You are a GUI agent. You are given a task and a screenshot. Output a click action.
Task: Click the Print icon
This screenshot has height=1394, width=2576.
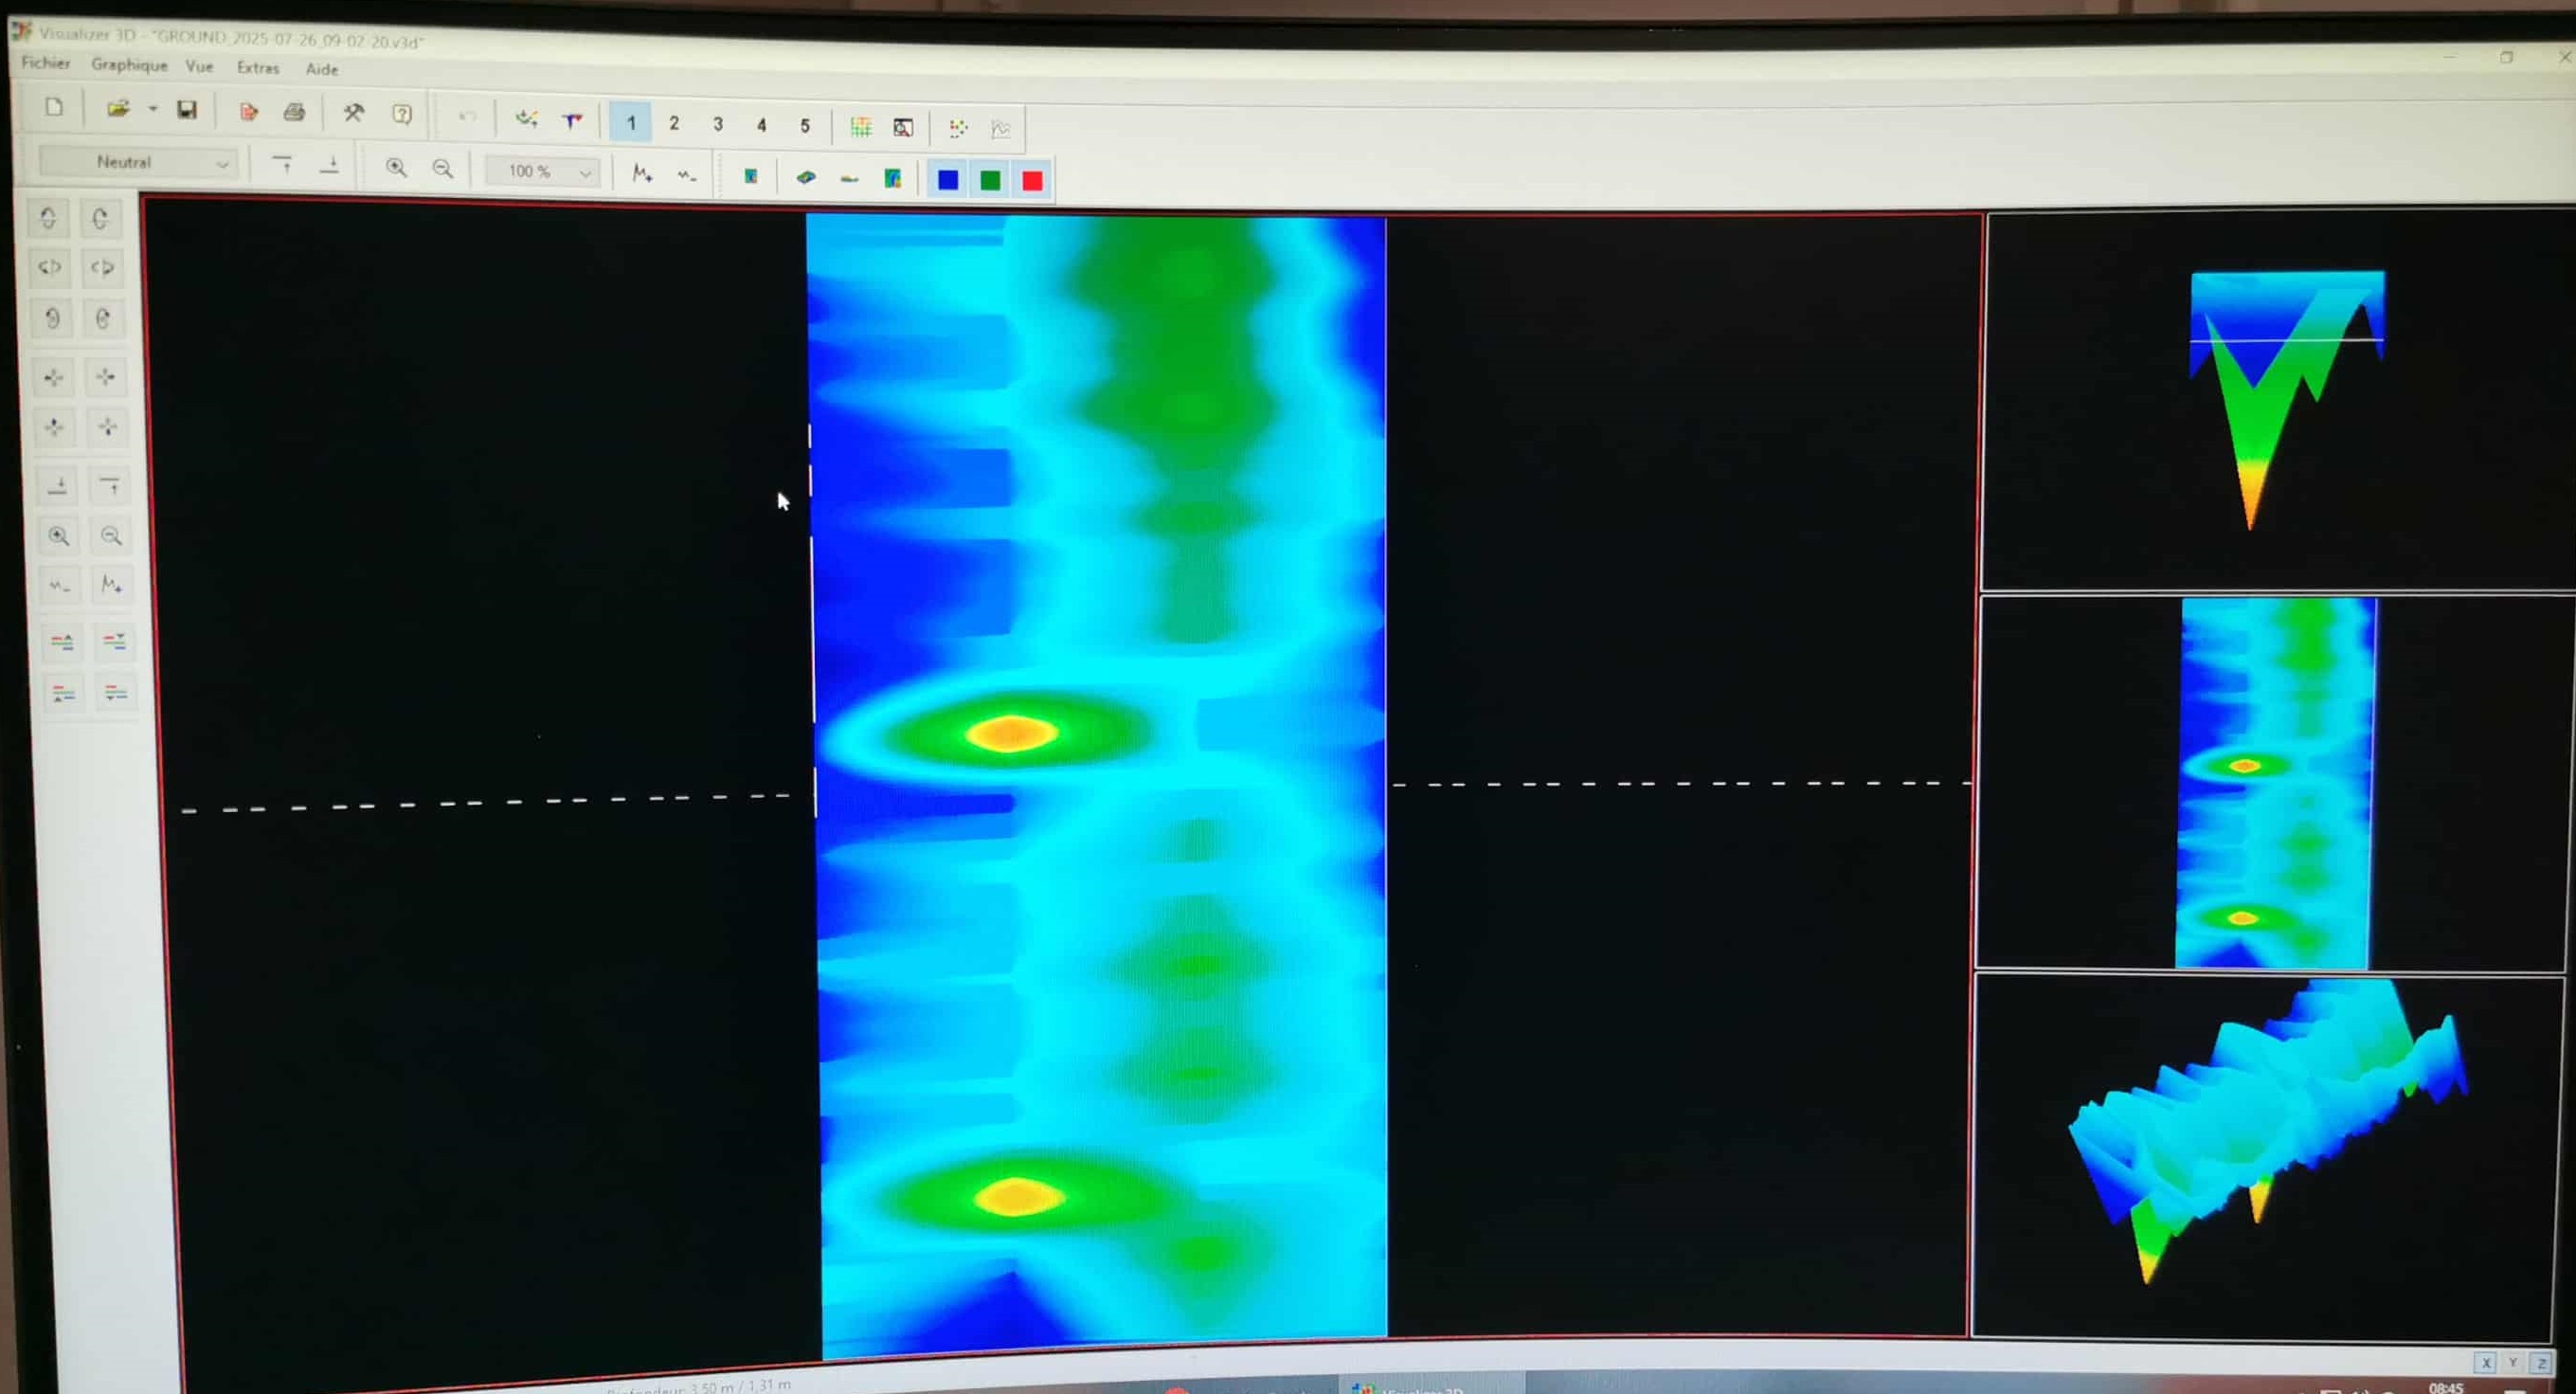coord(293,112)
